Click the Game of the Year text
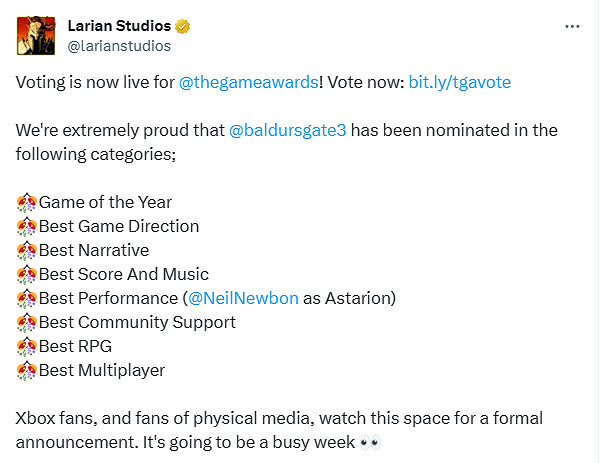The image size is (600, 463). [x=105, y=203]
